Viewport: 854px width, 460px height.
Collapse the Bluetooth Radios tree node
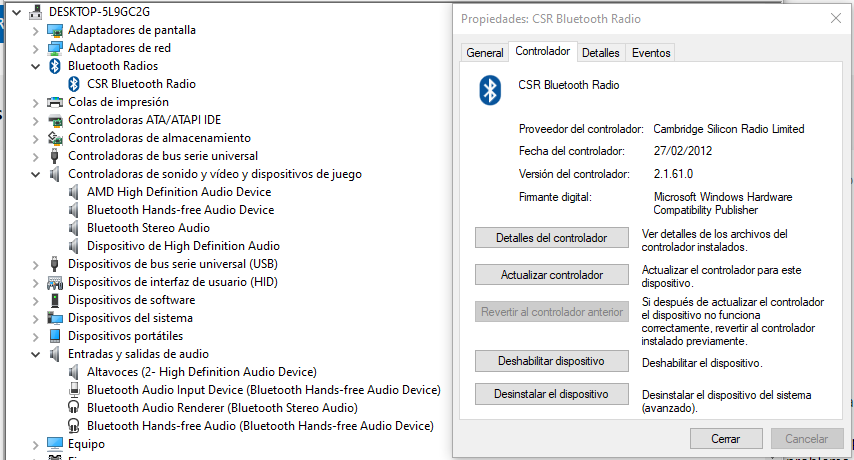pos(36,66)
